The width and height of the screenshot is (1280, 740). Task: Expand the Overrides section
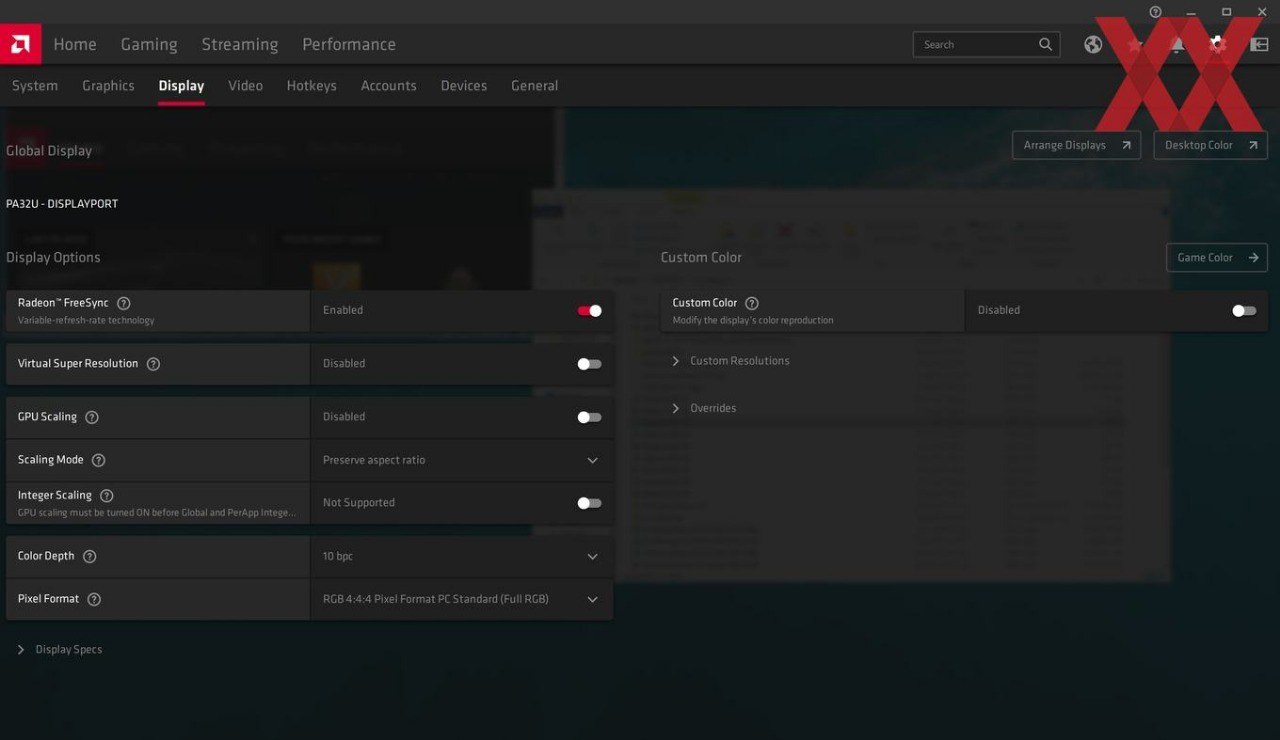(704, 408)
